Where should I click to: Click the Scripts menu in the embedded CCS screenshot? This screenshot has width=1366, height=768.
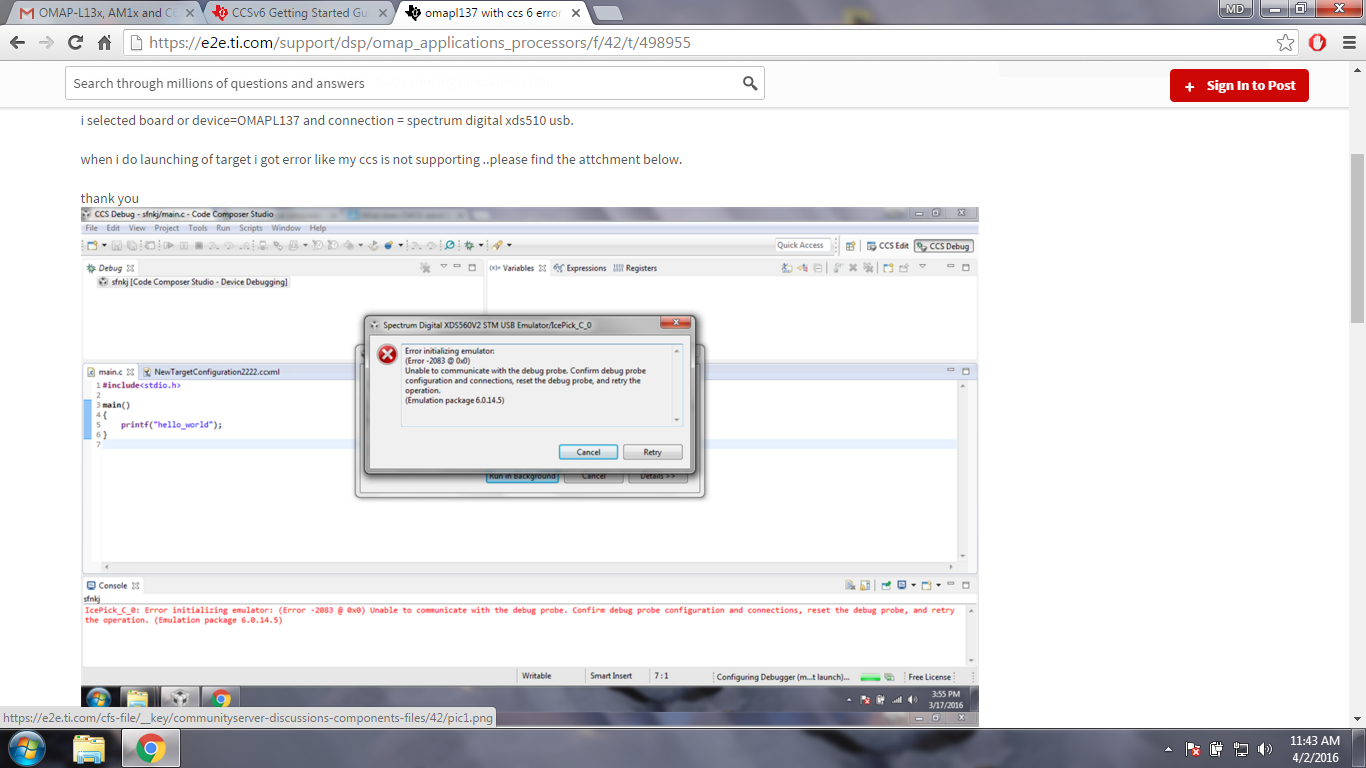pyautogui.click(x=251, y=228)
